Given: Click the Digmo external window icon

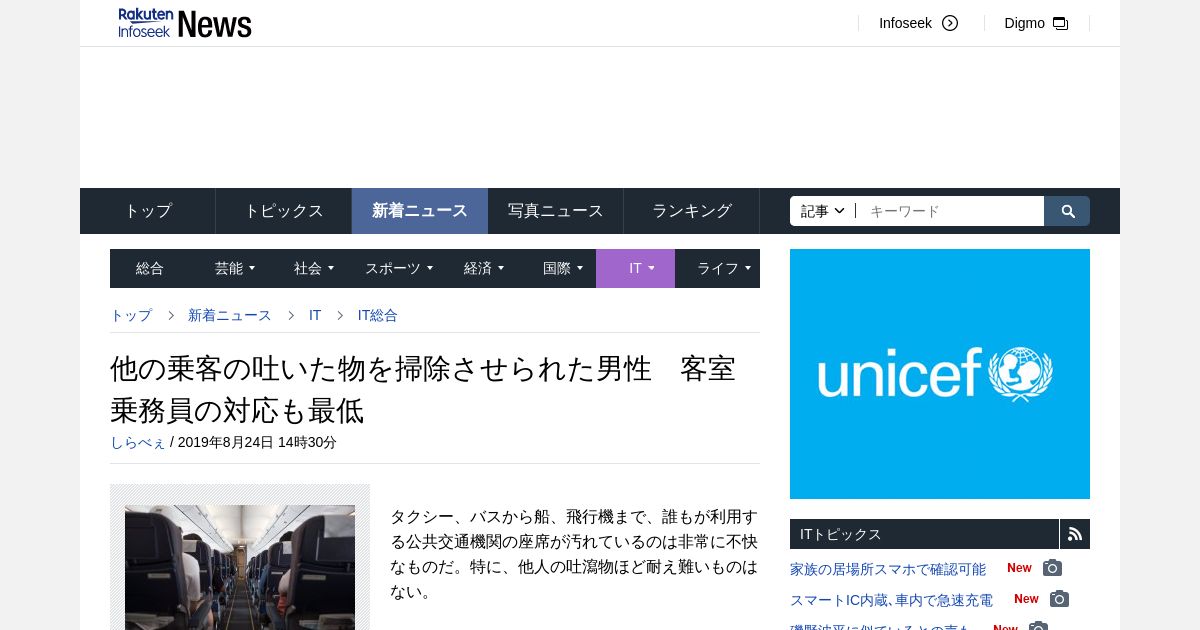Looking at the screenshot, I should pyautogui.click(x=1061, y=23).
